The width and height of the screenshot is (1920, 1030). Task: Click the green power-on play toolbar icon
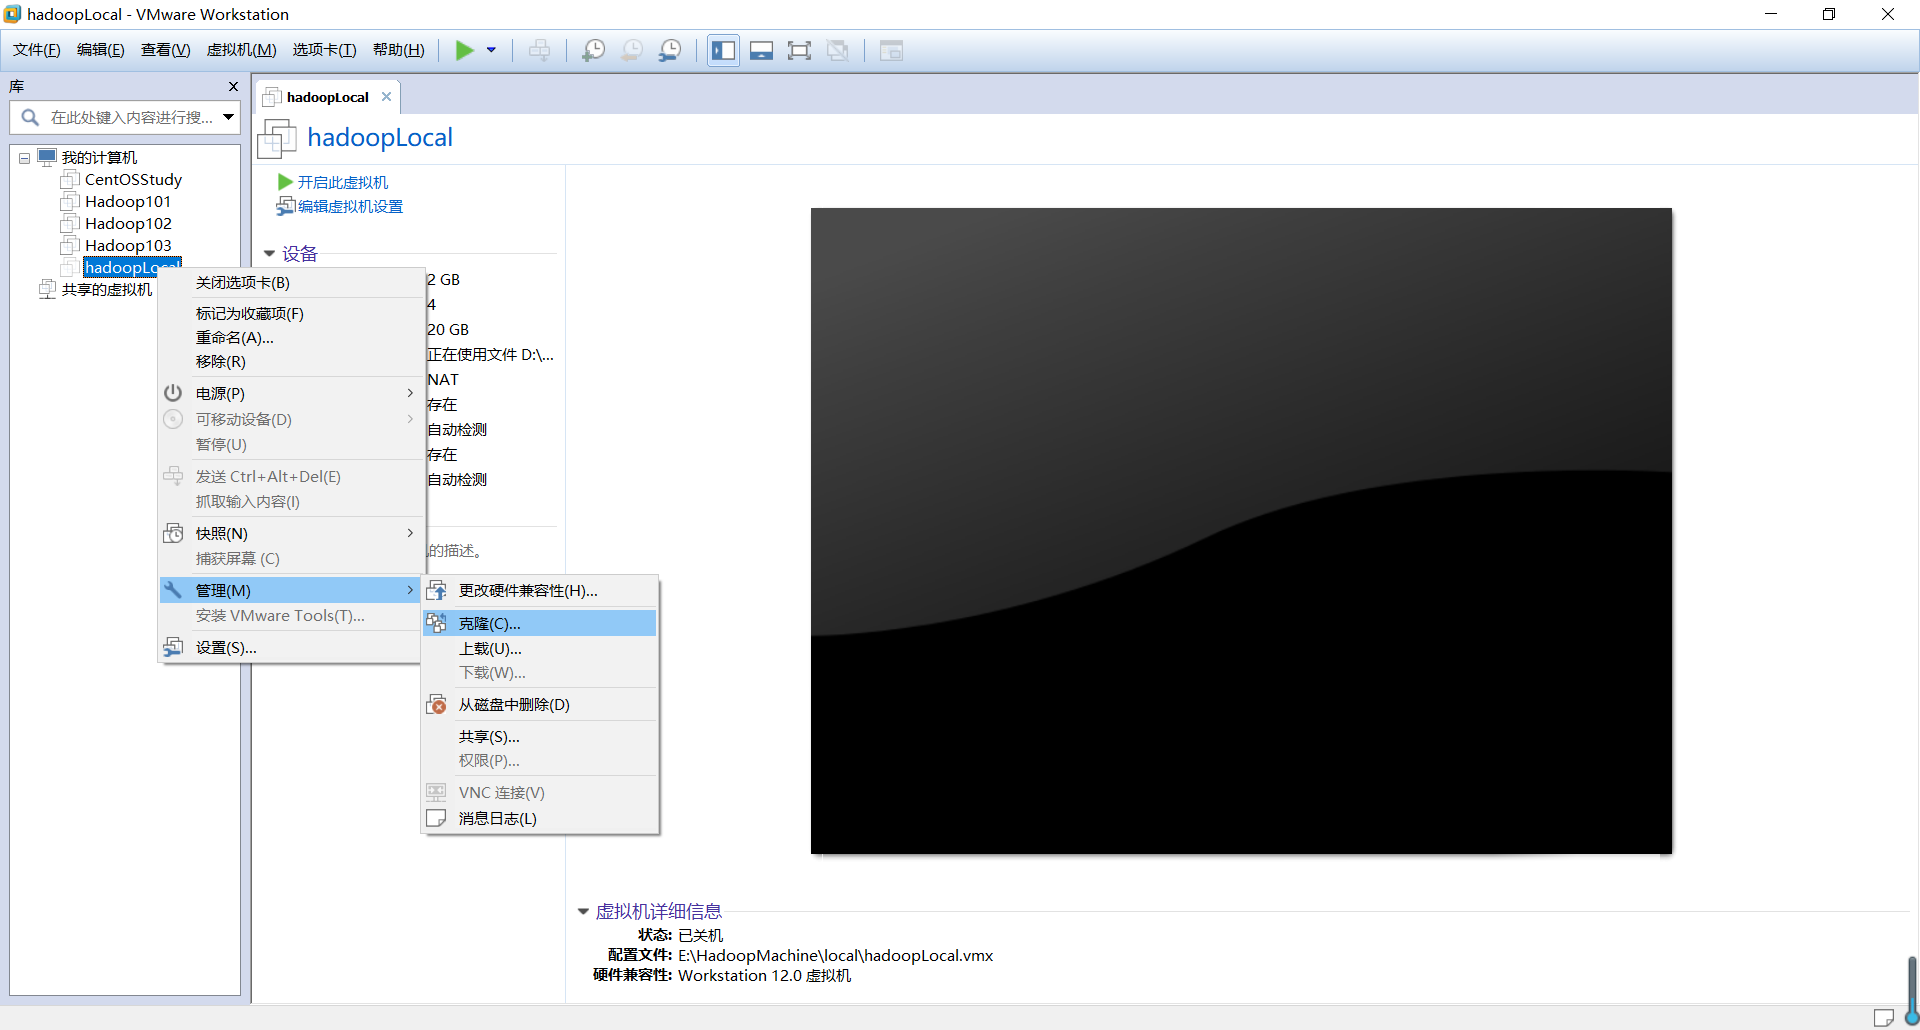click(465, 50)
